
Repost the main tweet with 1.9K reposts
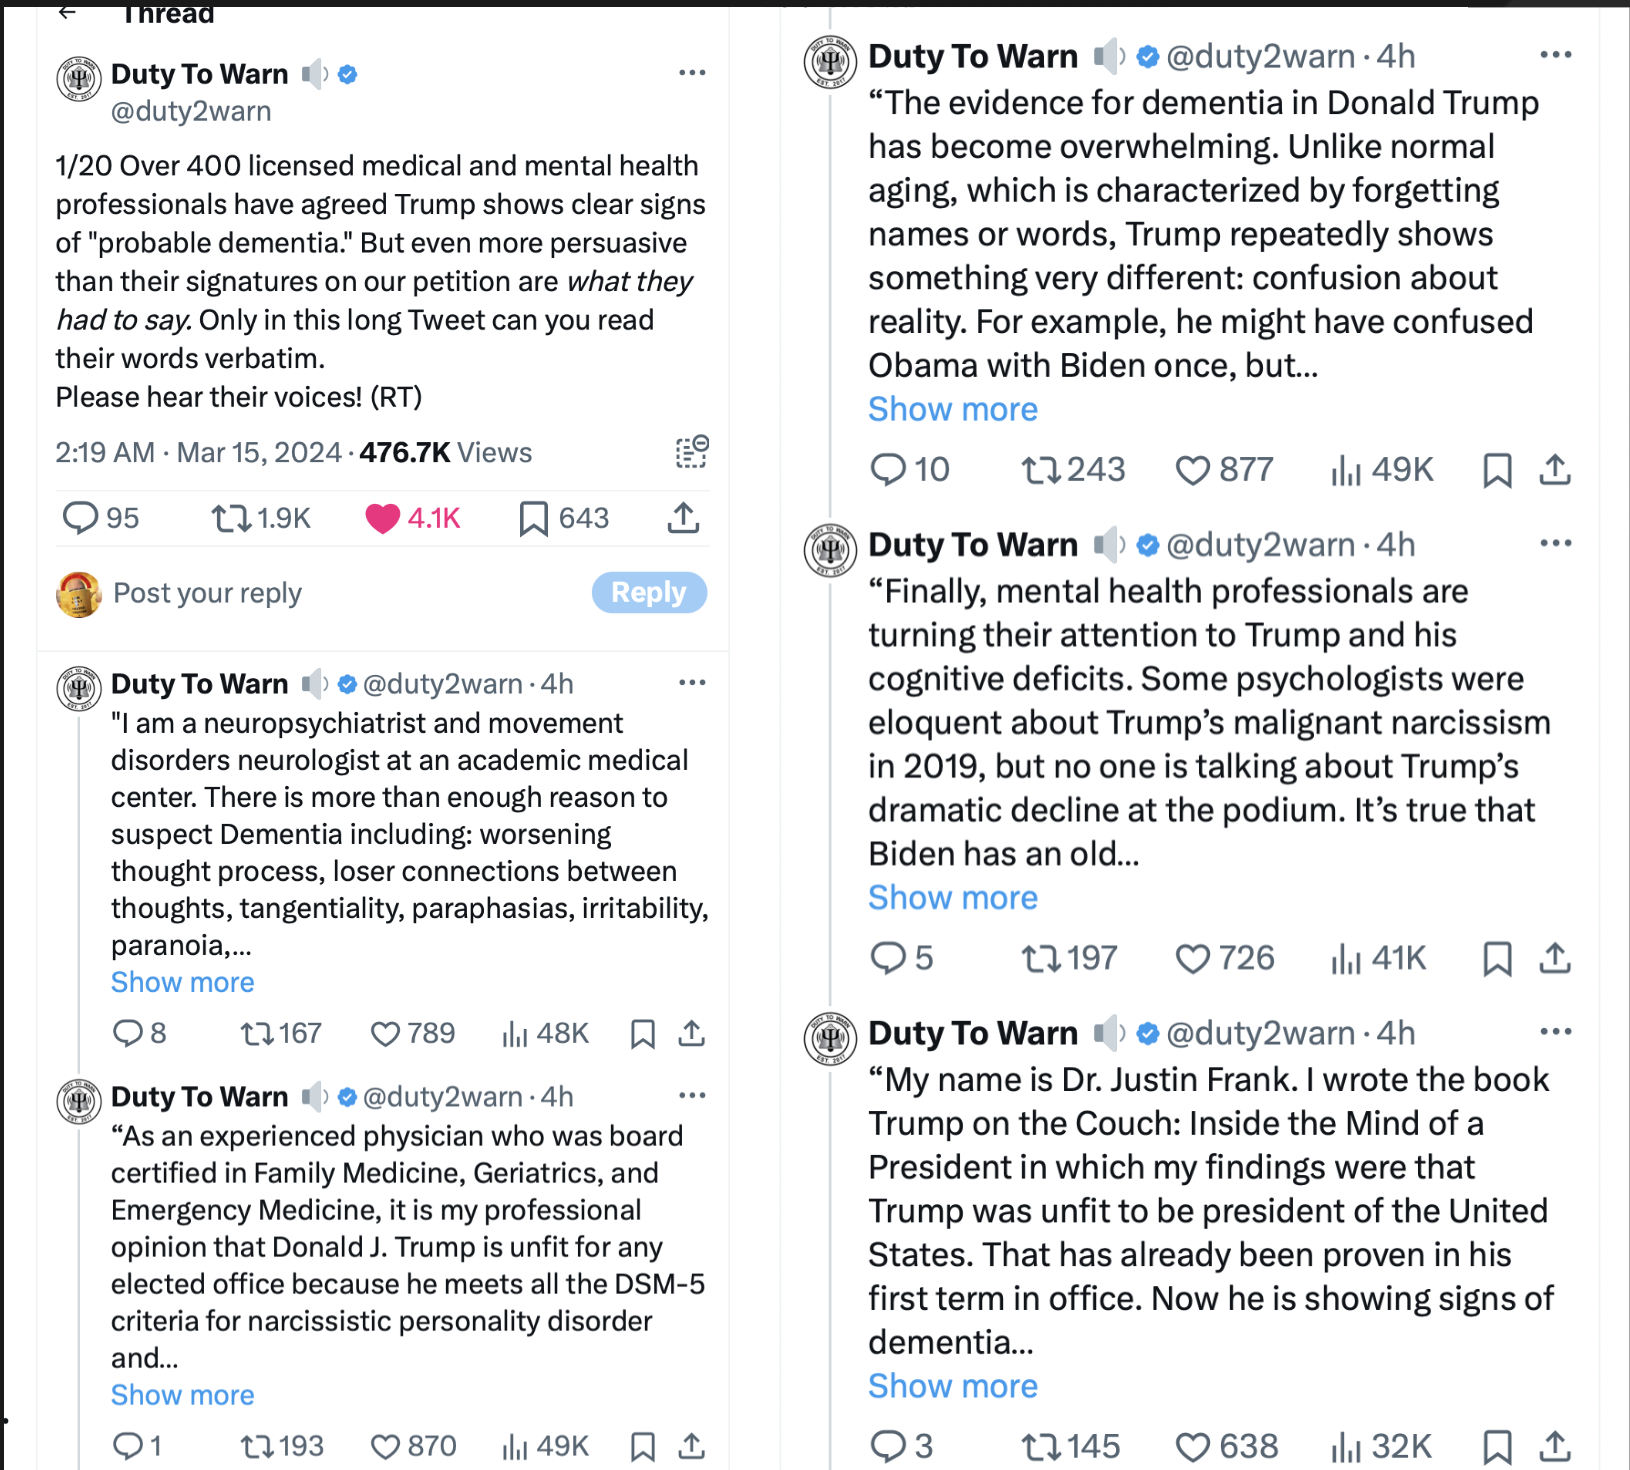[231, 518]
